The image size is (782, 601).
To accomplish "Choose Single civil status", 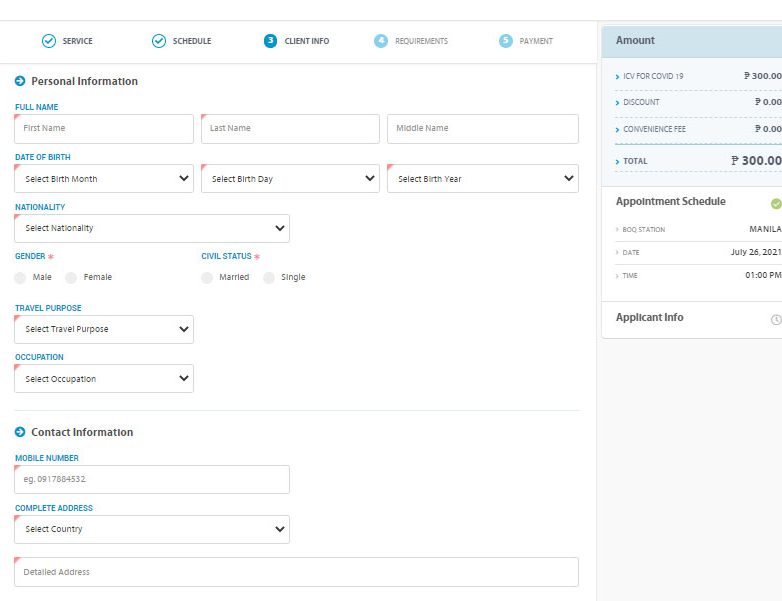I will [x=269, y=277].
